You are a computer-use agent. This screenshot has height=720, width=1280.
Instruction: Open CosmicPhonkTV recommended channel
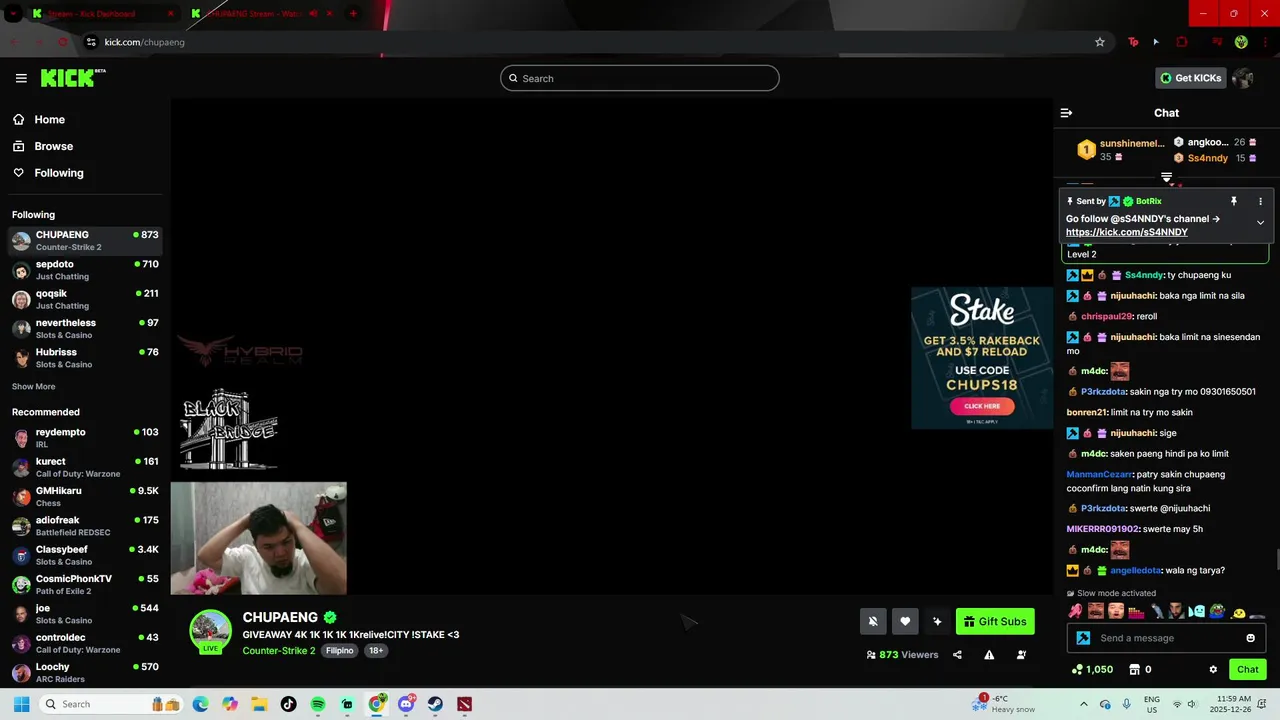pyautogui.click(x=85, y=585)
